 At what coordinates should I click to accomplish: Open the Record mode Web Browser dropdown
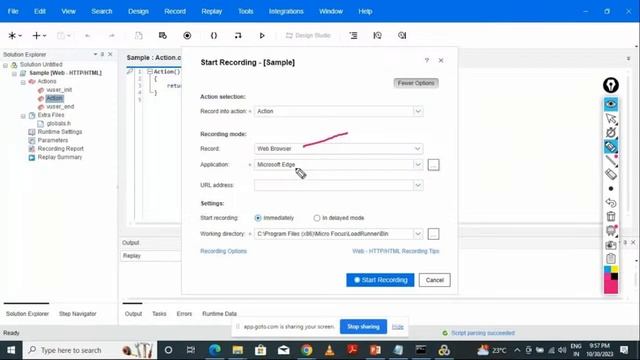(418, 149)
